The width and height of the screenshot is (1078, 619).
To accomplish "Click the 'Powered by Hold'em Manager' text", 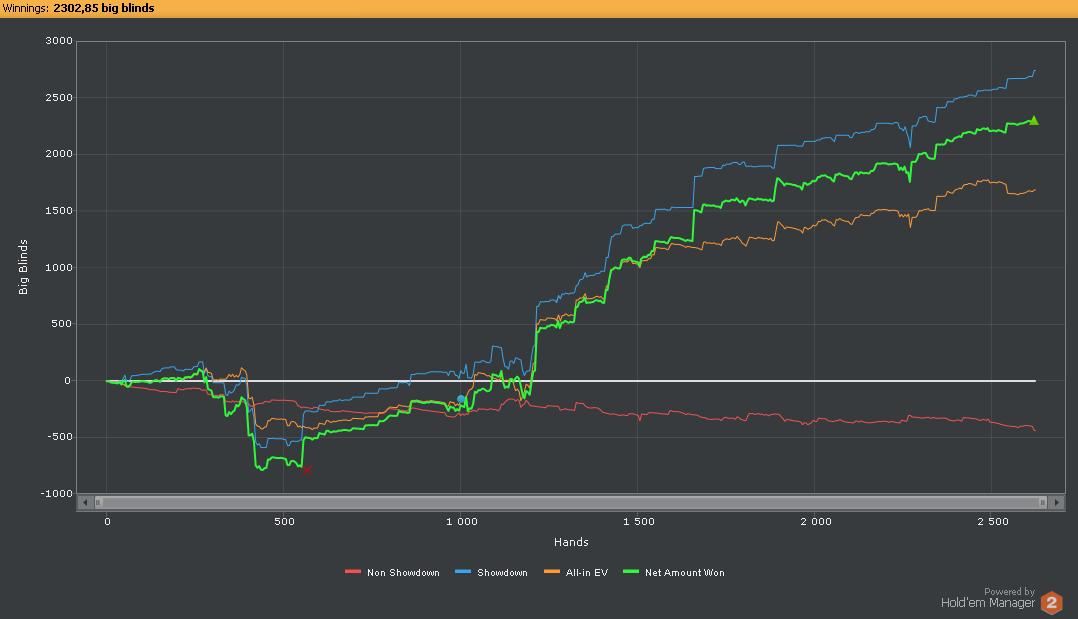I will coord(988,598).
